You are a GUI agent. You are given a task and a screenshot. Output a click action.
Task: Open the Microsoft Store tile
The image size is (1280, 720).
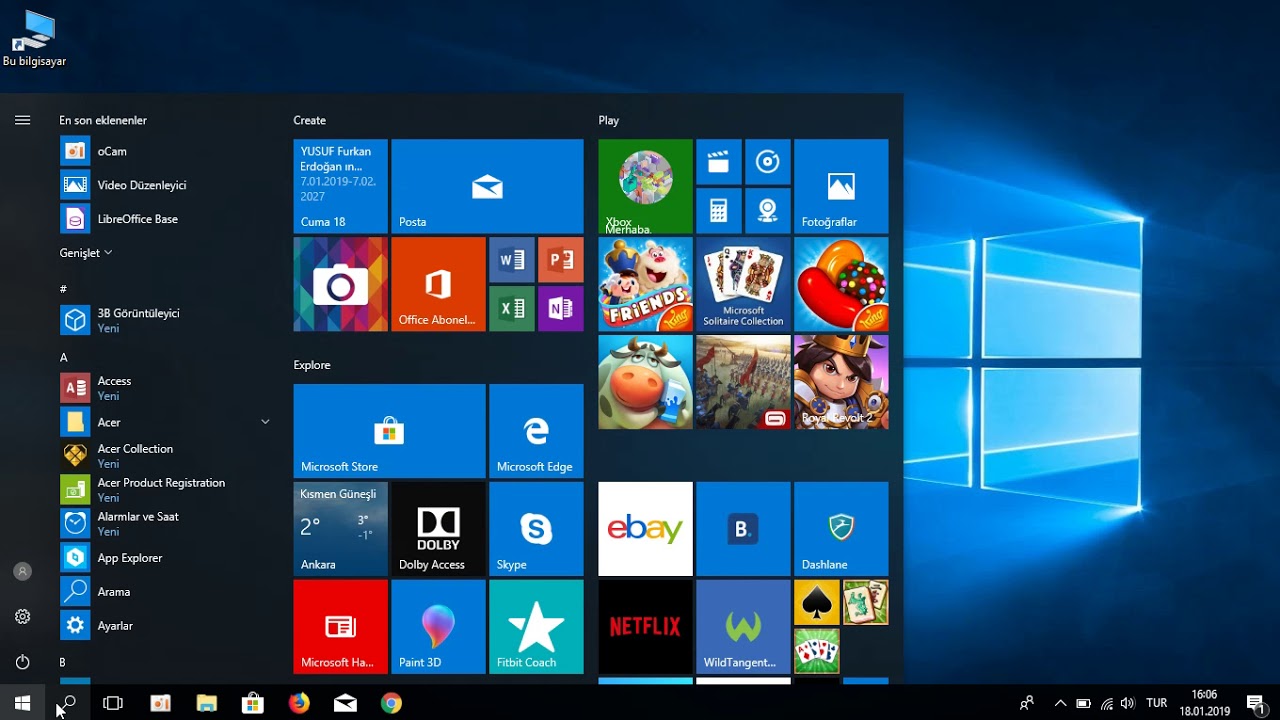click(389, 431)
